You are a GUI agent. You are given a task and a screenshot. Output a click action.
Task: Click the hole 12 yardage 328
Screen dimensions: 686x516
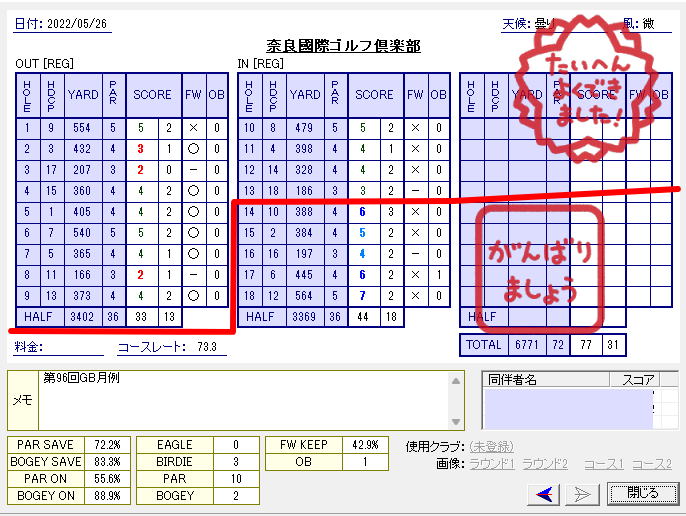click(x=304, y=170)
